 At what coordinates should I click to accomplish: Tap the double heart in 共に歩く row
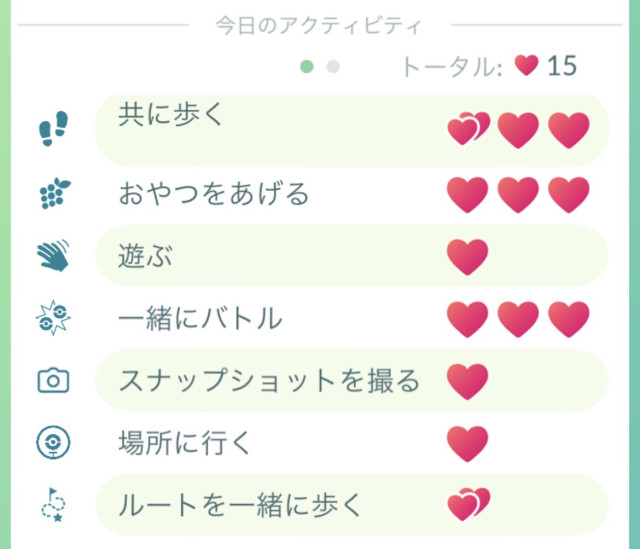tap(467, 130)
